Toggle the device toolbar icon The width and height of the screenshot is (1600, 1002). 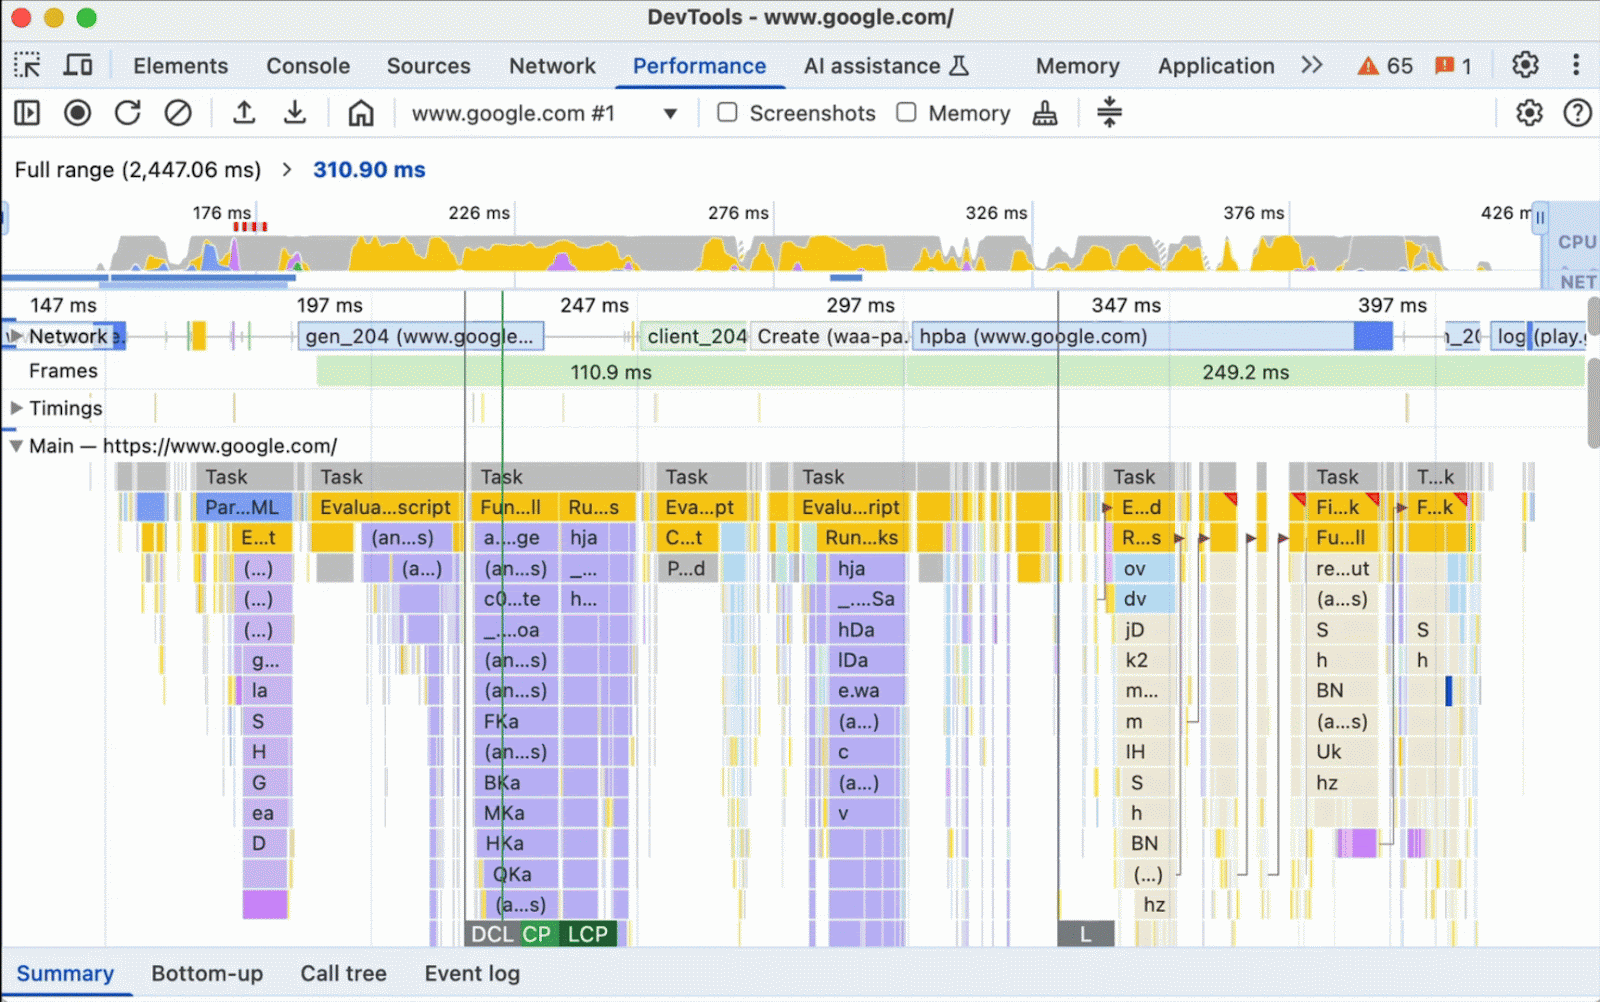(x=78, y=66)
